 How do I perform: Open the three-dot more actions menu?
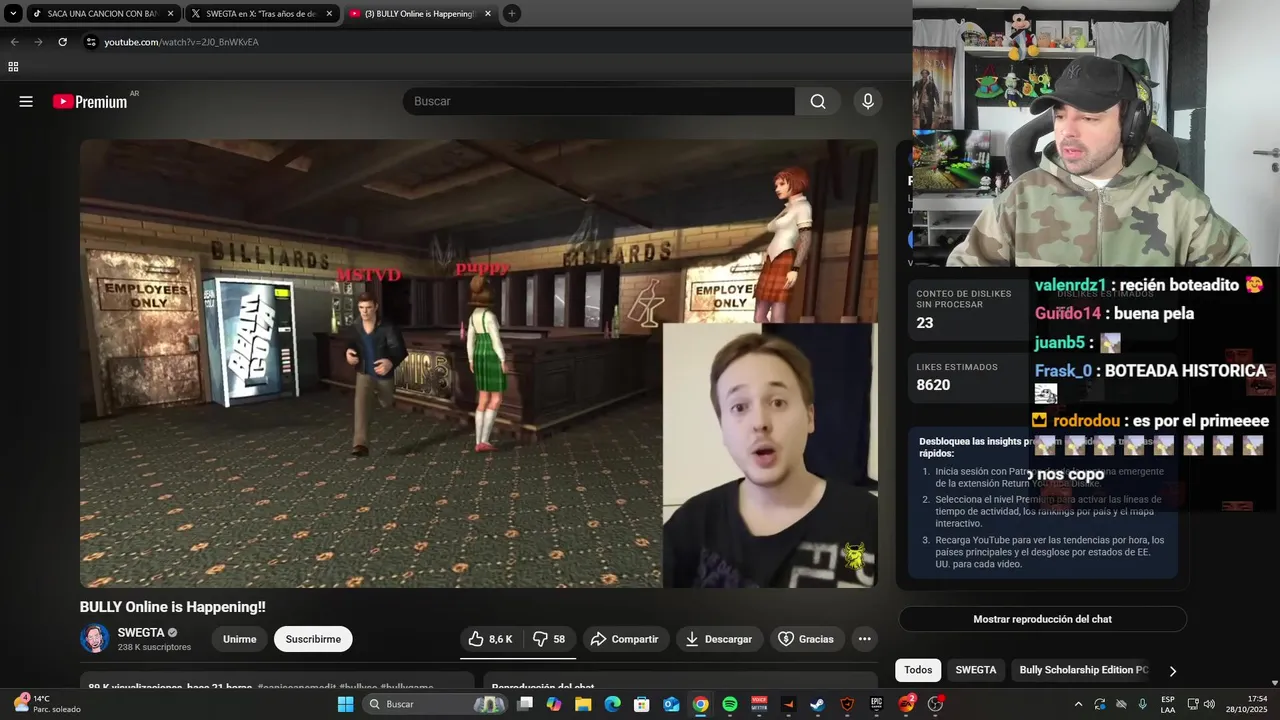865,639
